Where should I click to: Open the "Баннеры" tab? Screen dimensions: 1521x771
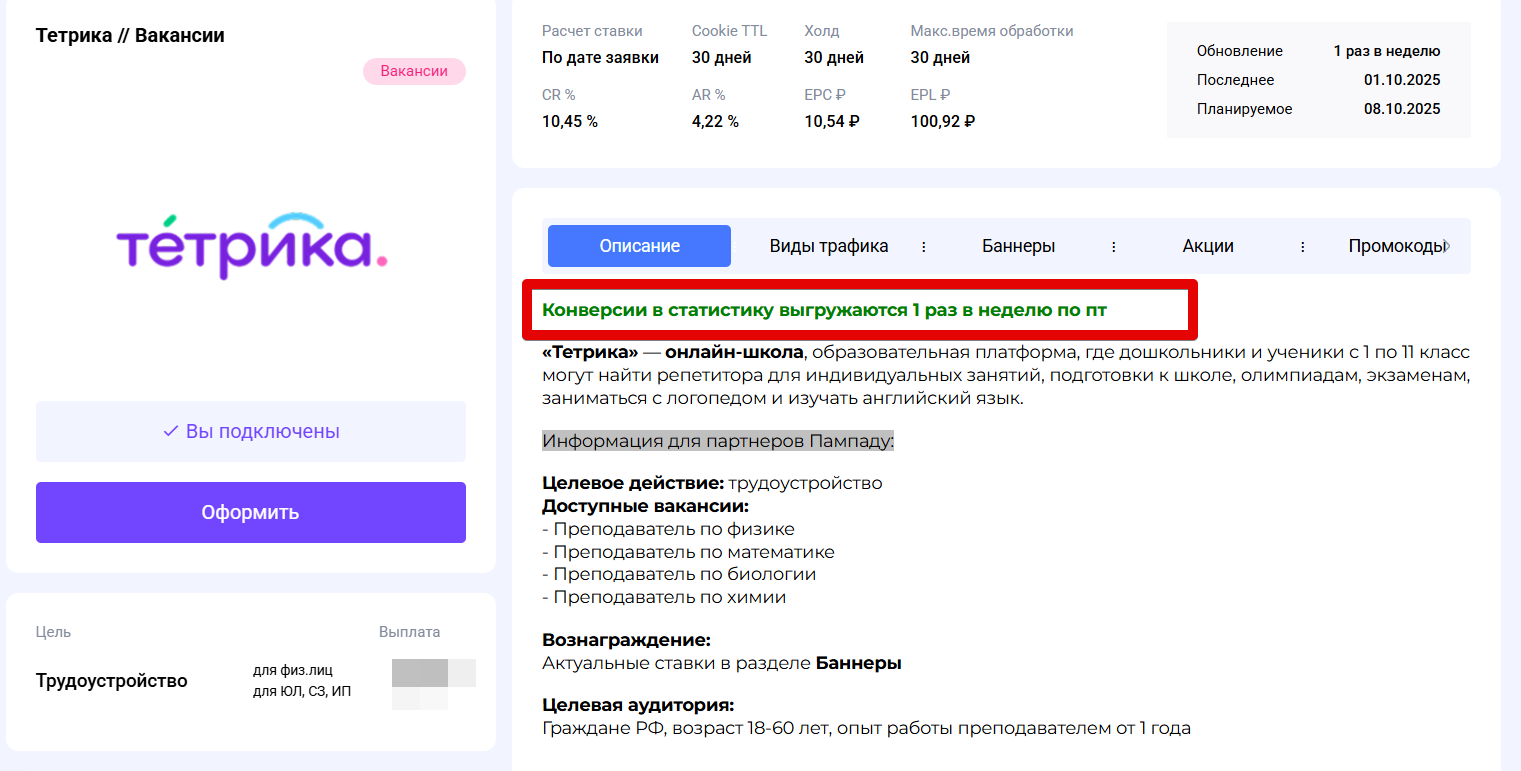(1018, 246)
